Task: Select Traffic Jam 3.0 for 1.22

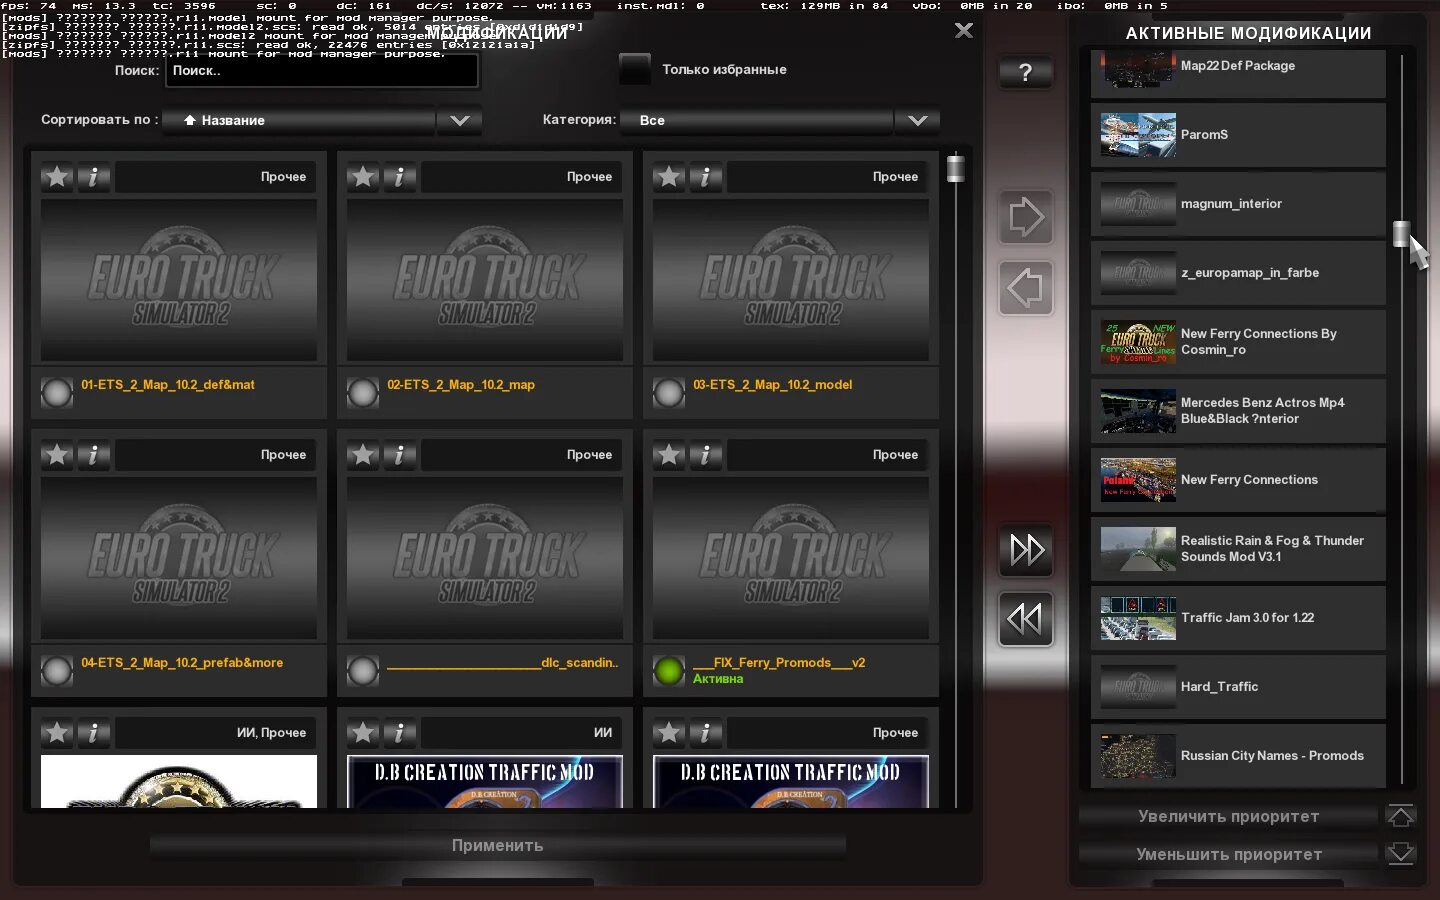Action: (x=1238, y=618)
